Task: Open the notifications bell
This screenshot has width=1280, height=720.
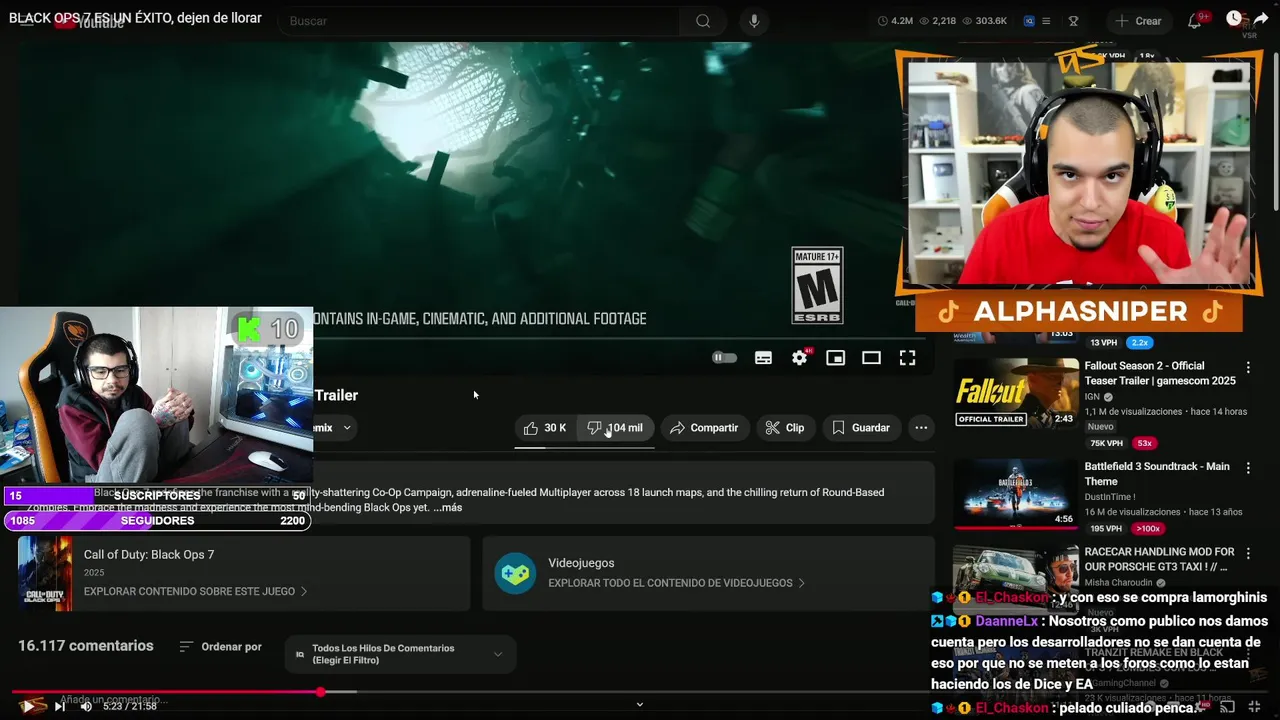Action: tap(1194, 21)
